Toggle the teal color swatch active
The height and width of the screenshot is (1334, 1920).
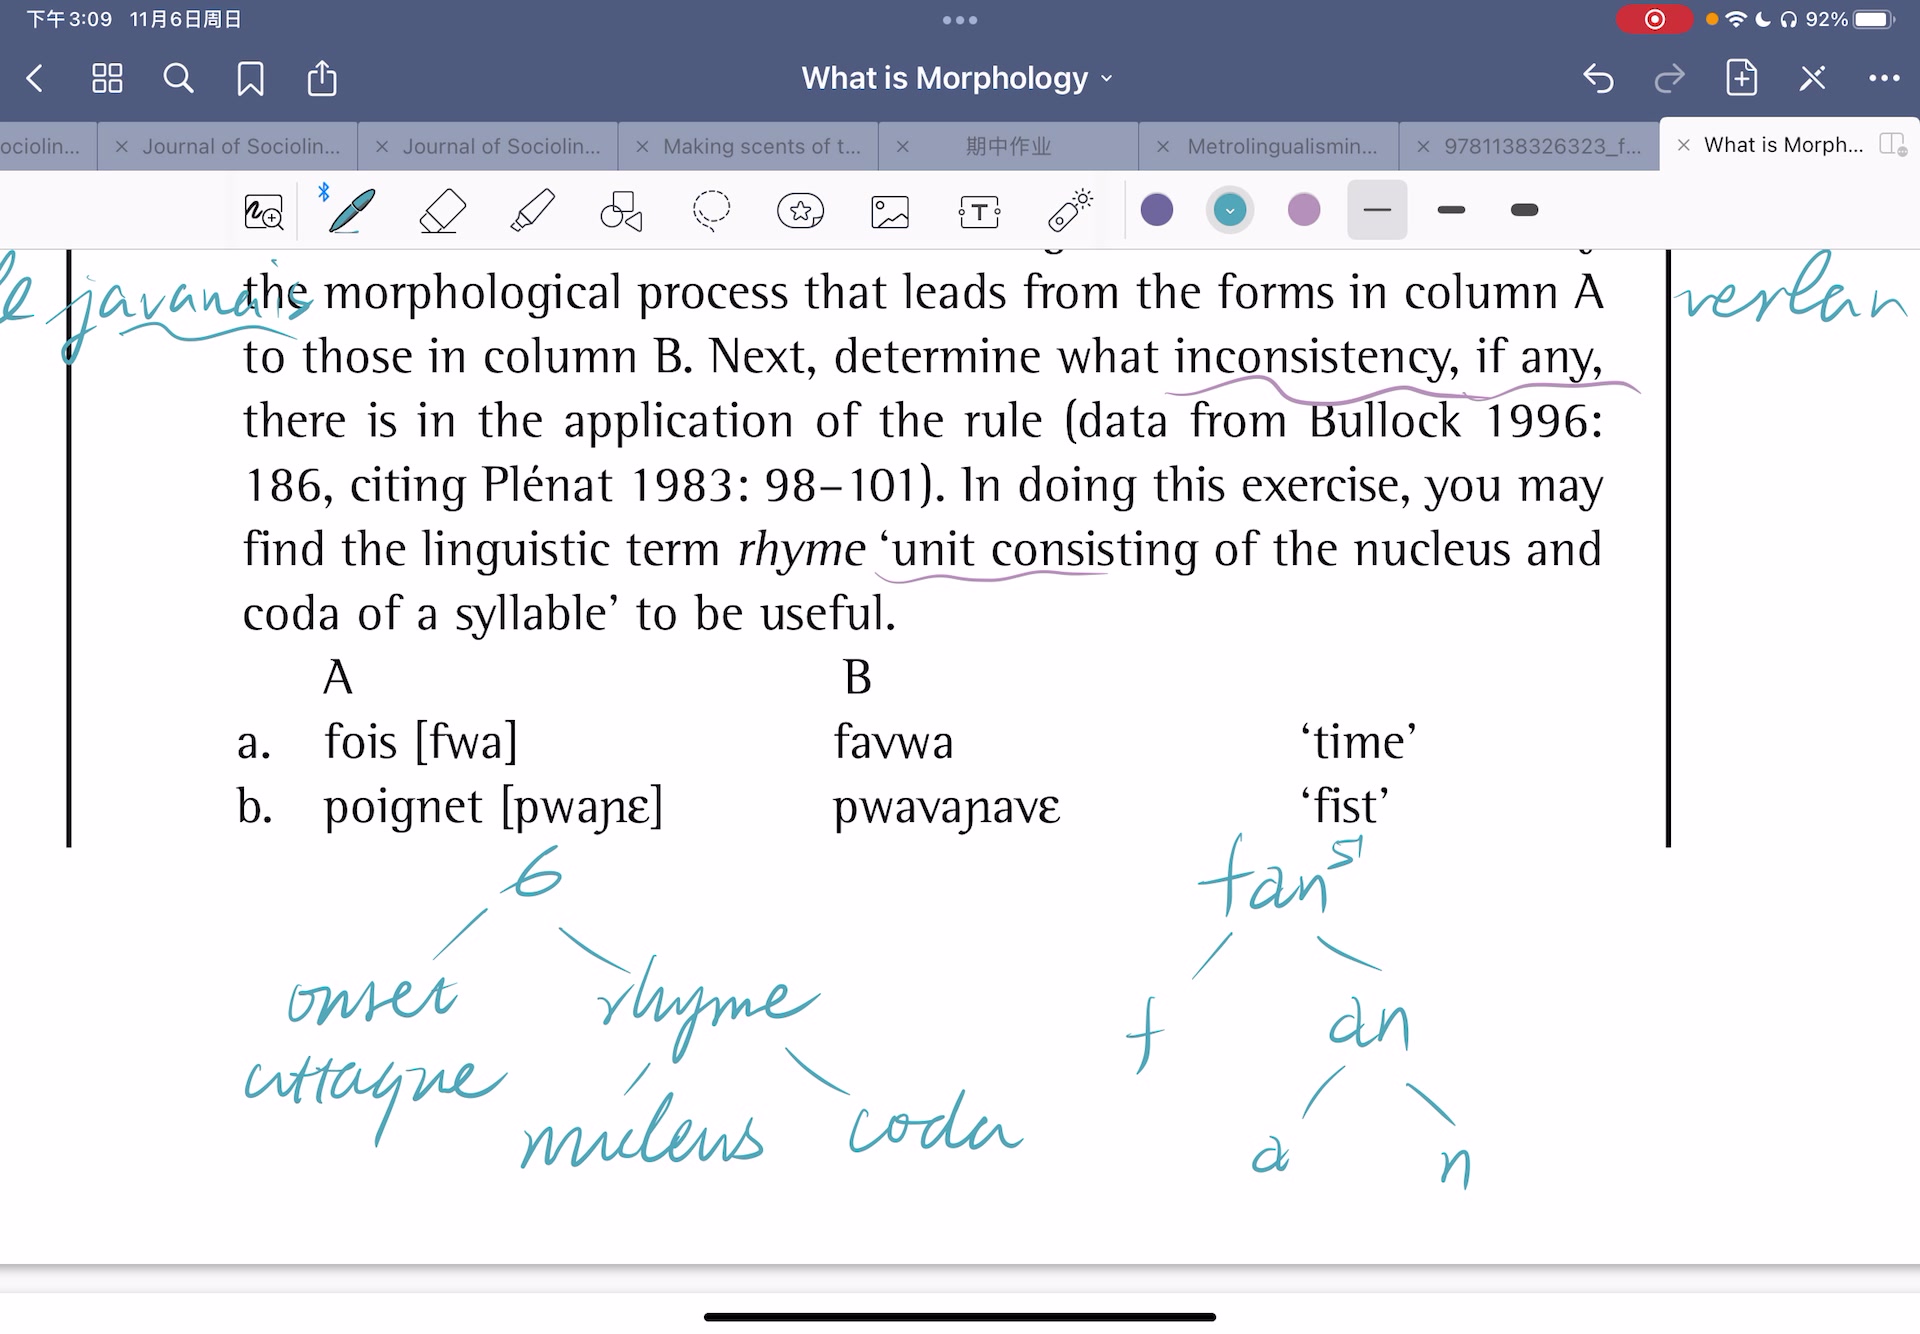pyautogui.click(x=1230, y=209)
